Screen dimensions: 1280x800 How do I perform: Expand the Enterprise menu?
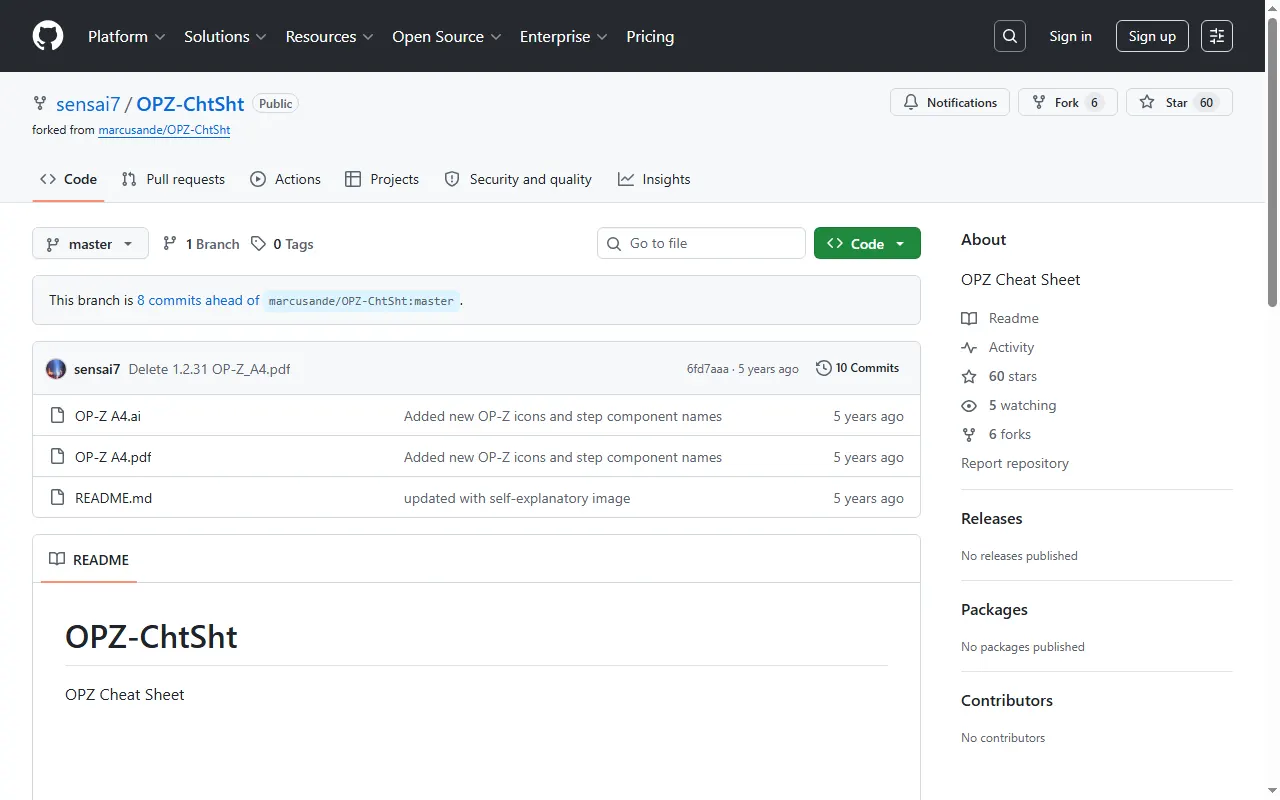(x=563, y=36)
